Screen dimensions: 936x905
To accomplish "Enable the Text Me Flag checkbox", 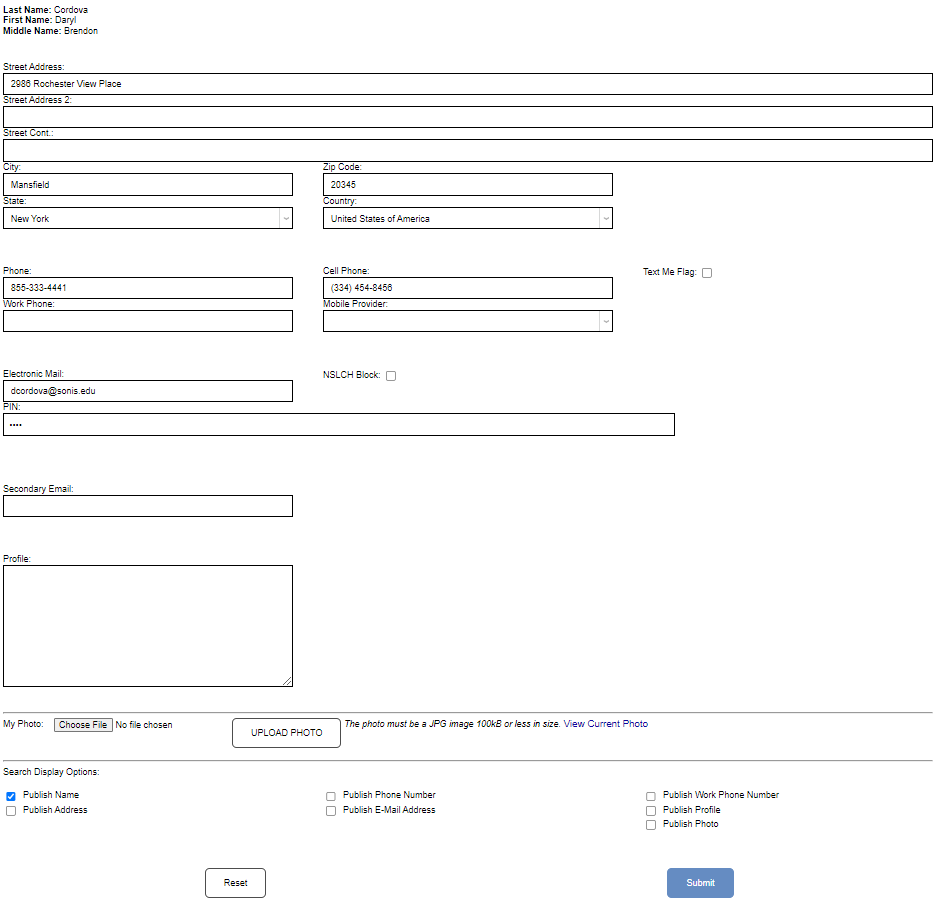I will pos(707,272).
